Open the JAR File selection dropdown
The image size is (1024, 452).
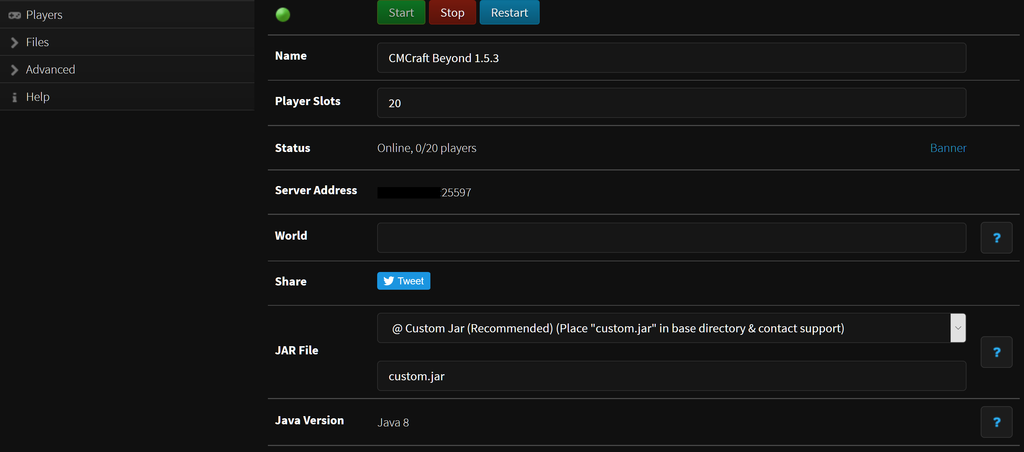(671, 328)
